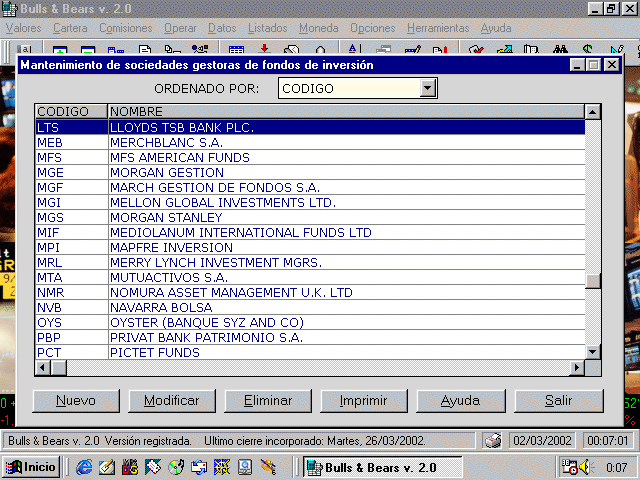
Task: Open the Operar menu
Action: 180,28
